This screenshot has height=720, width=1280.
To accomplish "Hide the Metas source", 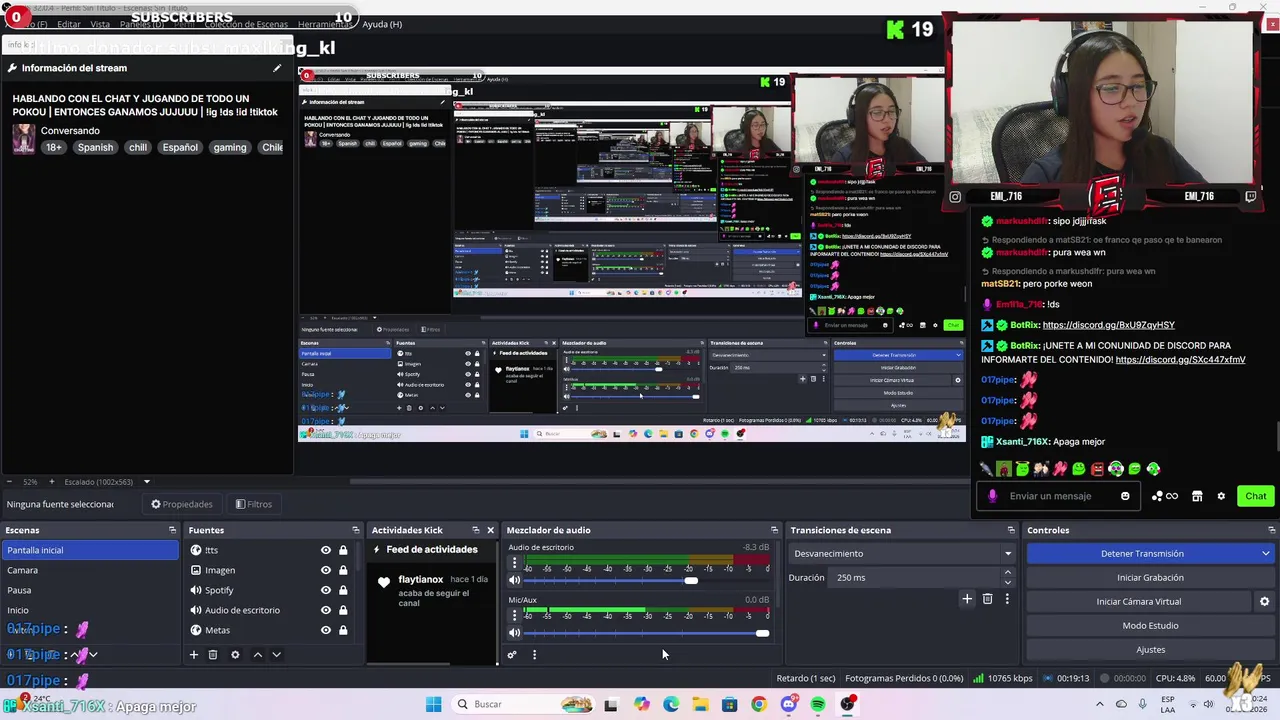I will (x=325, y=630).
